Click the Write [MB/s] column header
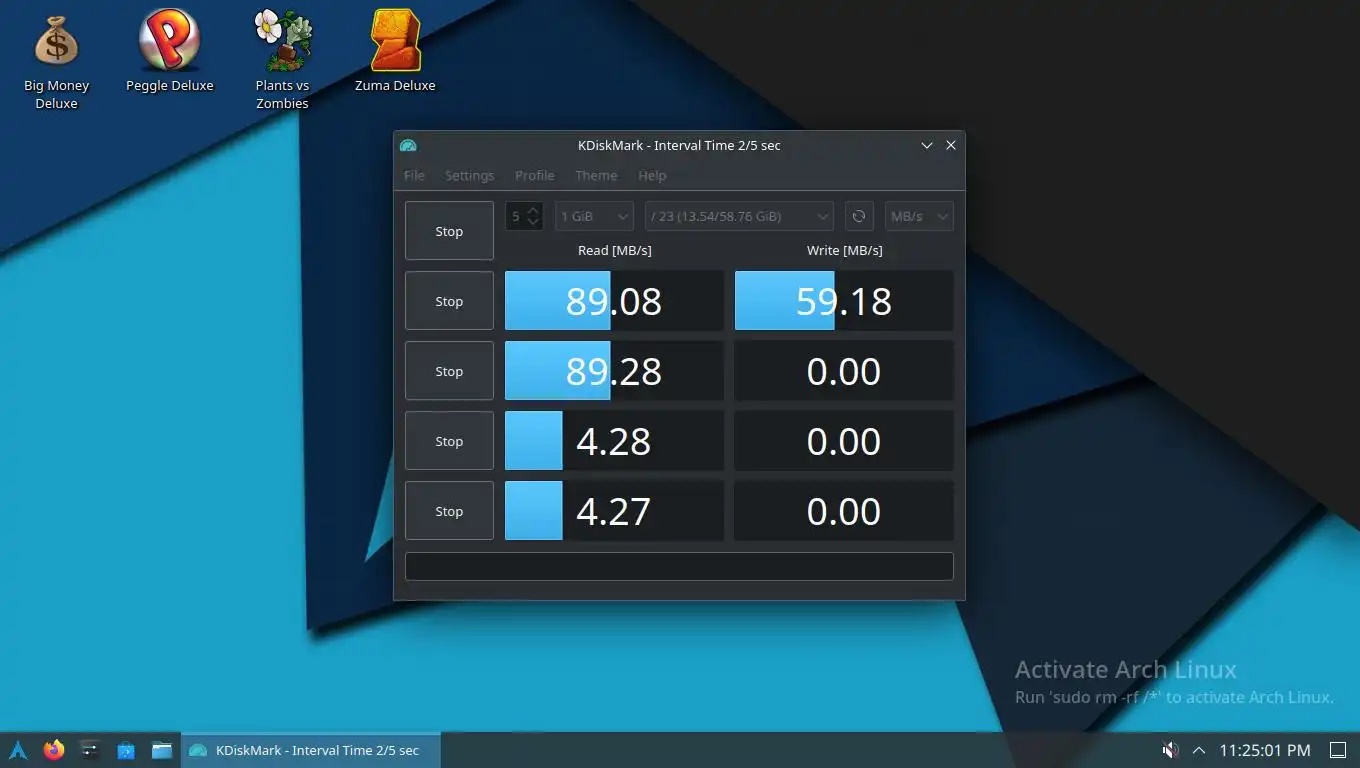Image resolution: width=1360 pixels, height=768 pixels. click(x=844, y=251)
